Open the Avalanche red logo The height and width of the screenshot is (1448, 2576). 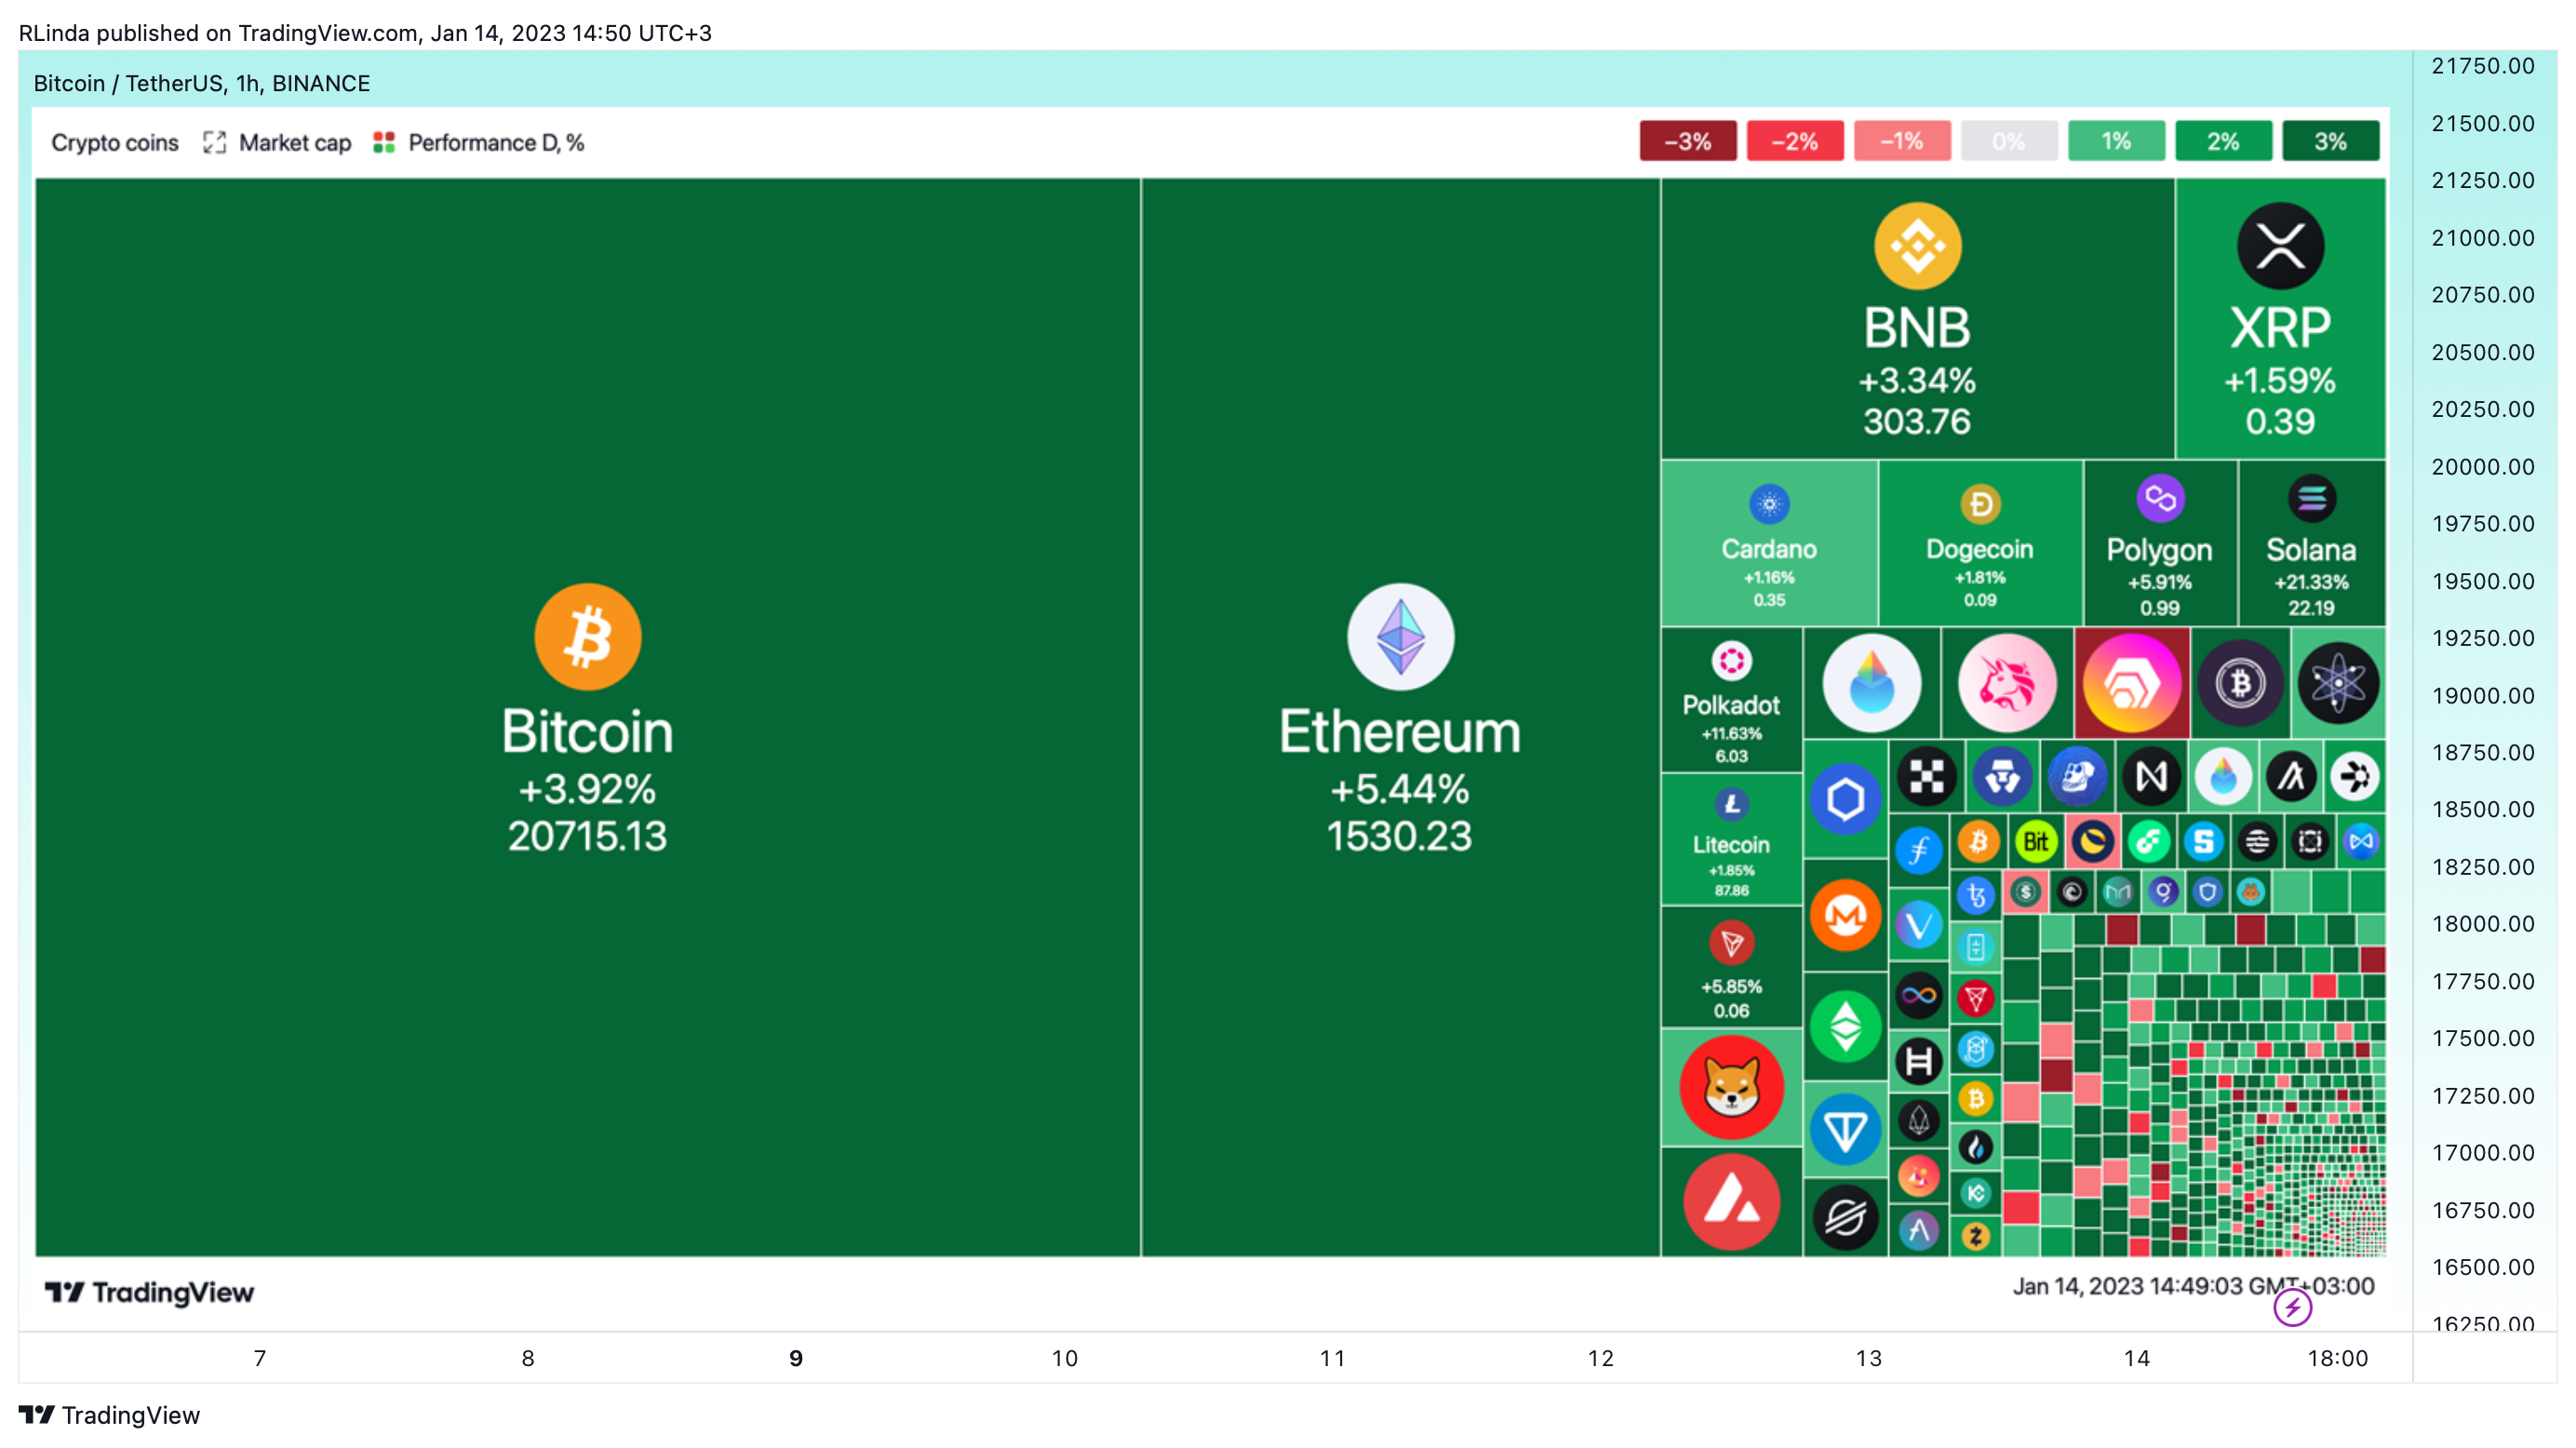(x=1731, y=1202)
